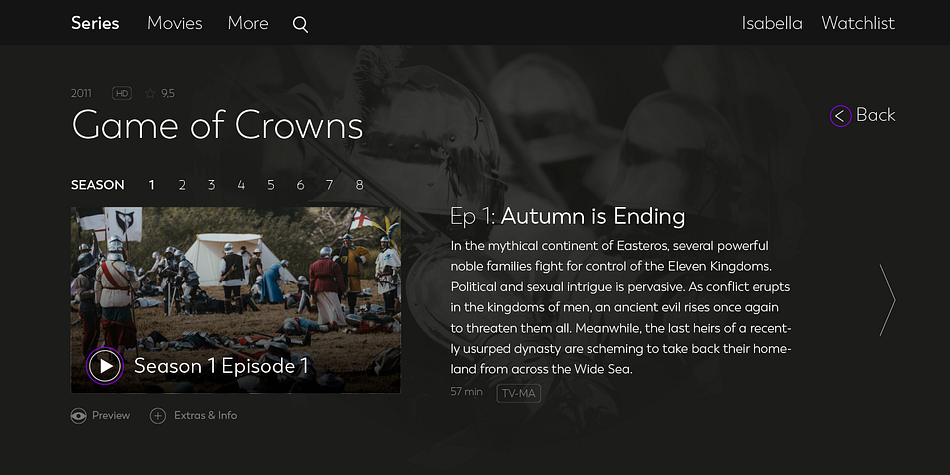The width and height of the screenshot is (950, 475).
Task: Click the HD quality badge
Action: coord(122,93)
